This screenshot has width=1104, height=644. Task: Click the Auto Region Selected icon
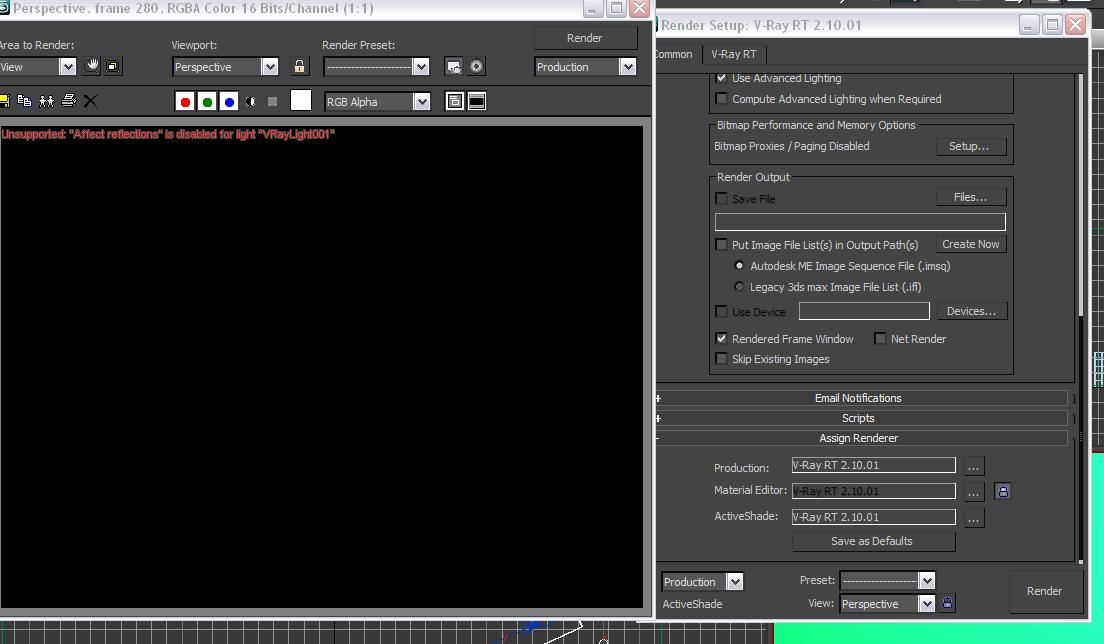(113, 66)
